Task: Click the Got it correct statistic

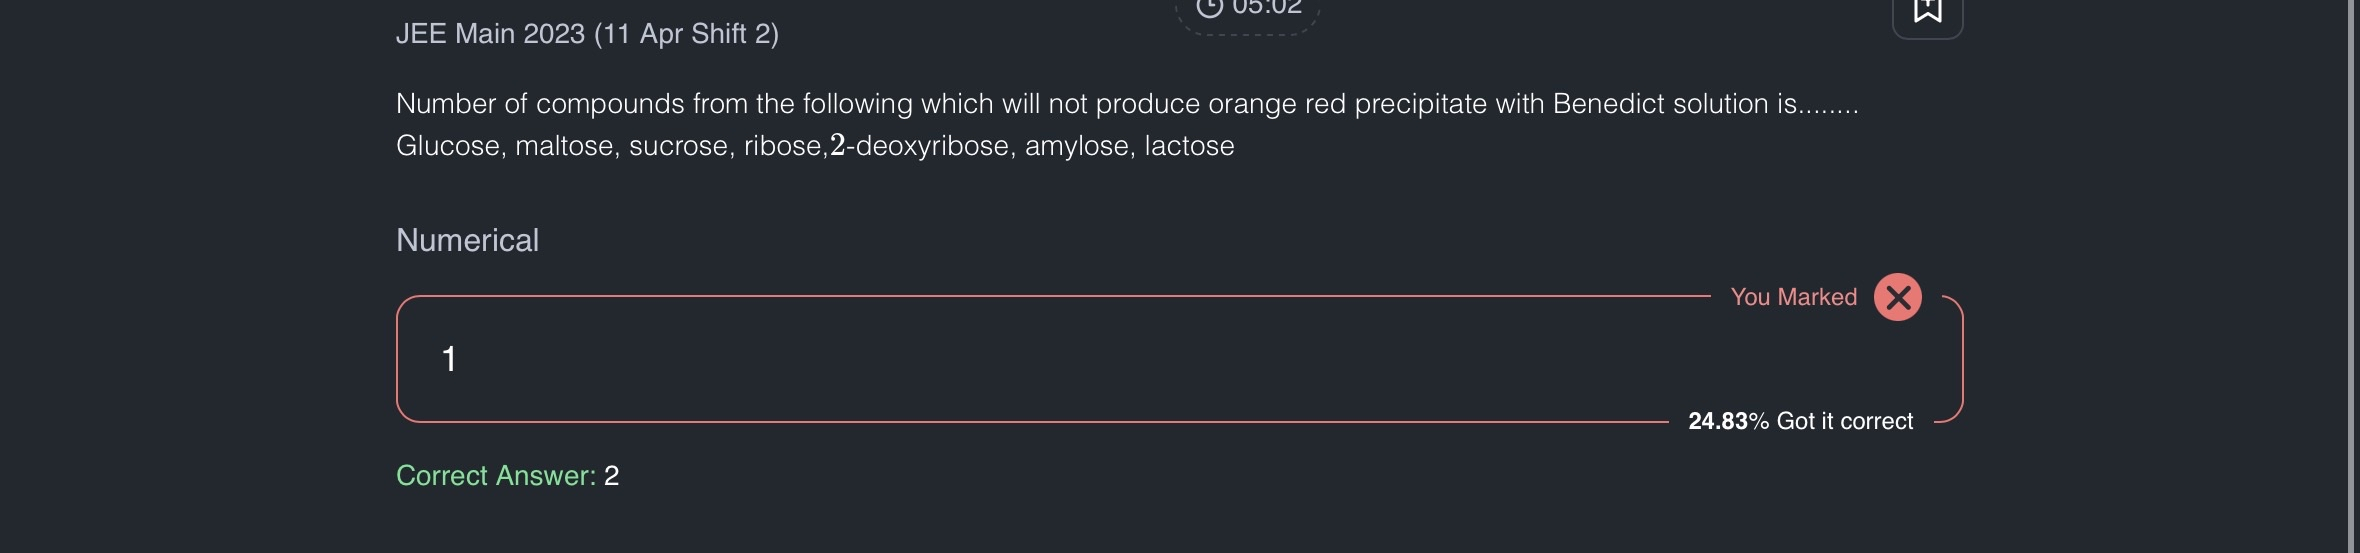Action: 1844,421
